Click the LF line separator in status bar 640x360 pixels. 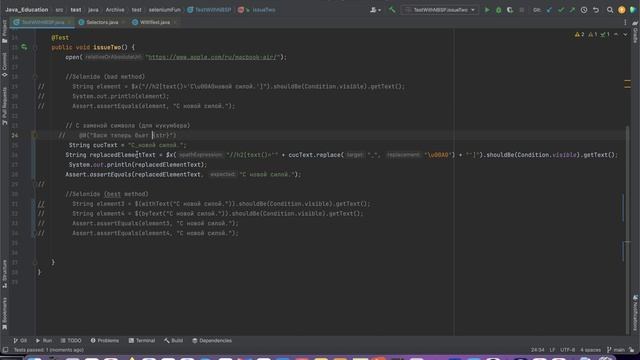[552, 350]
